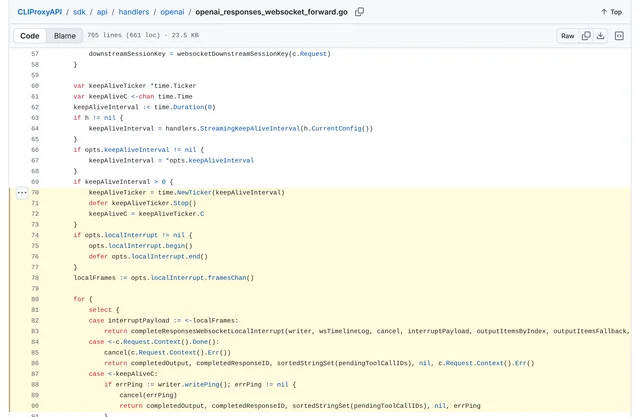Go to CLIProxyAPI repository root

tap(40, 12)
